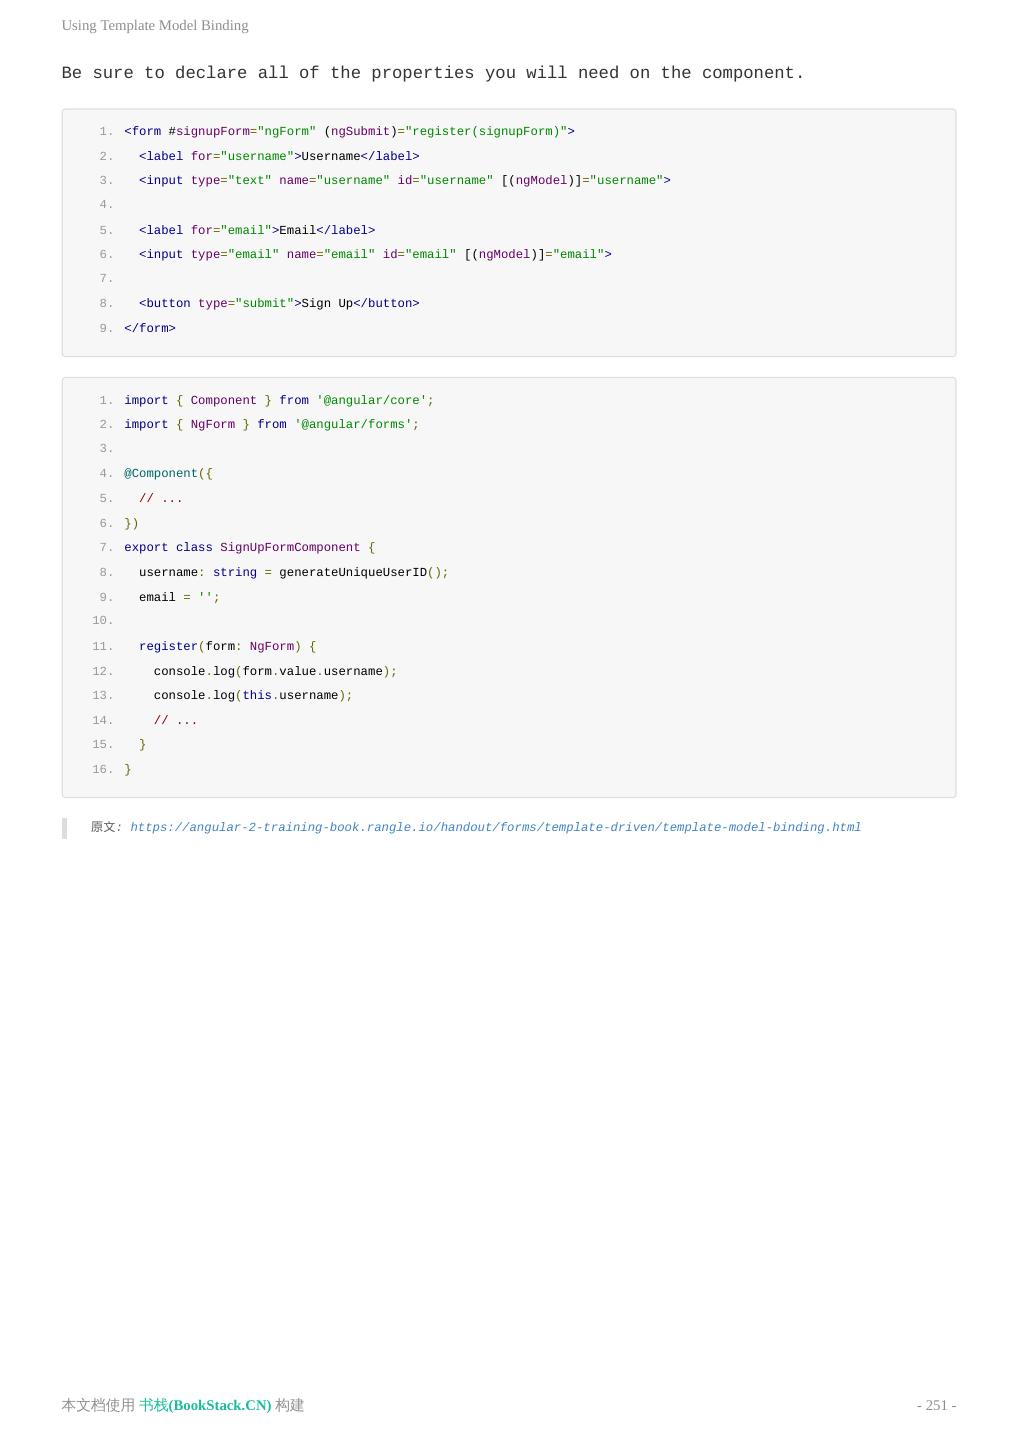Click the closing form tag line

(x=150, y=329)
